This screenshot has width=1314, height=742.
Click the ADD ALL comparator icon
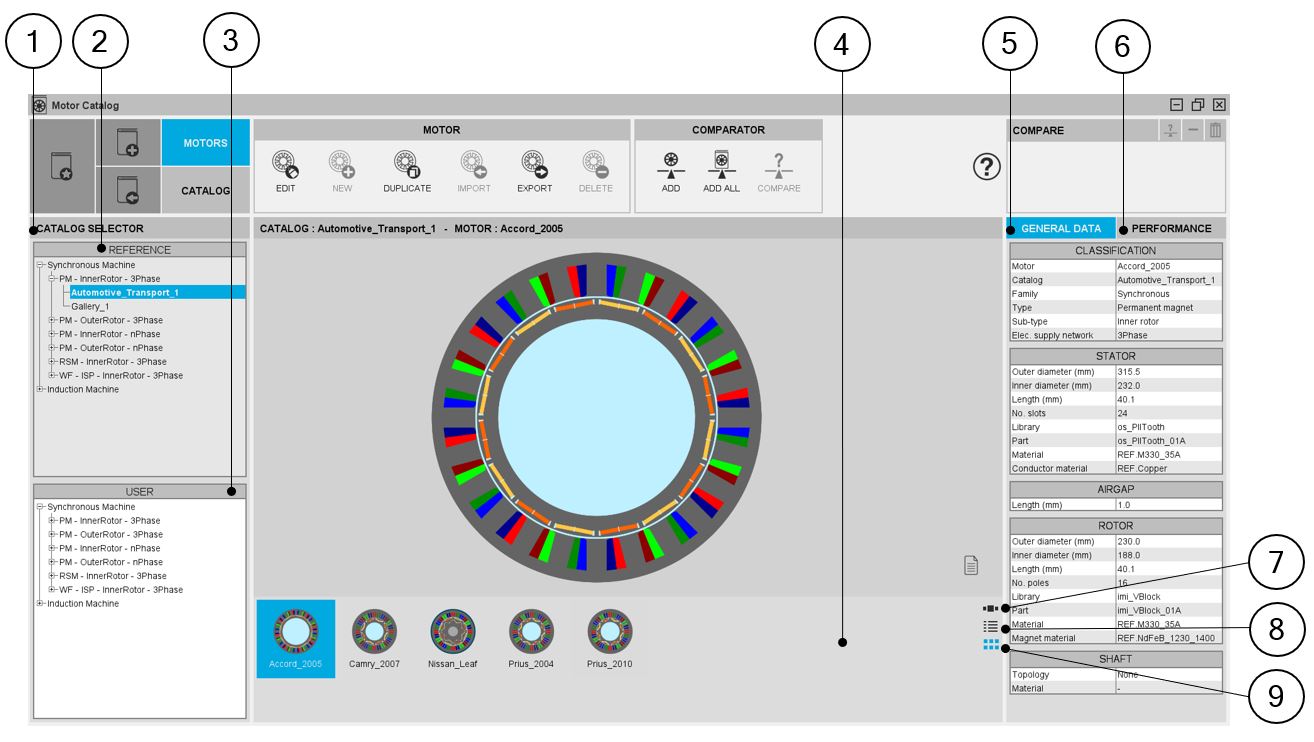pos(721,165)
